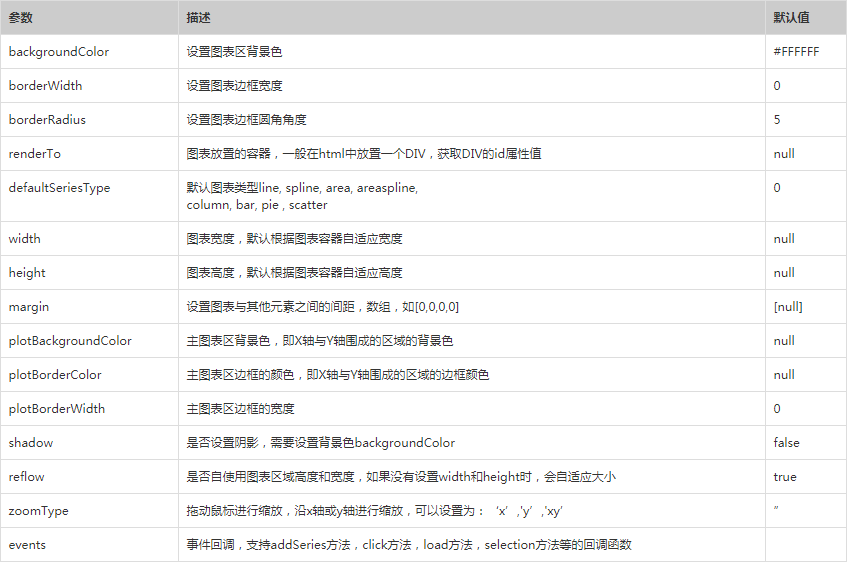This screenshot has width=848, height=562.
Task: Click the description 设置图表边框宽度
Action: 234,85
